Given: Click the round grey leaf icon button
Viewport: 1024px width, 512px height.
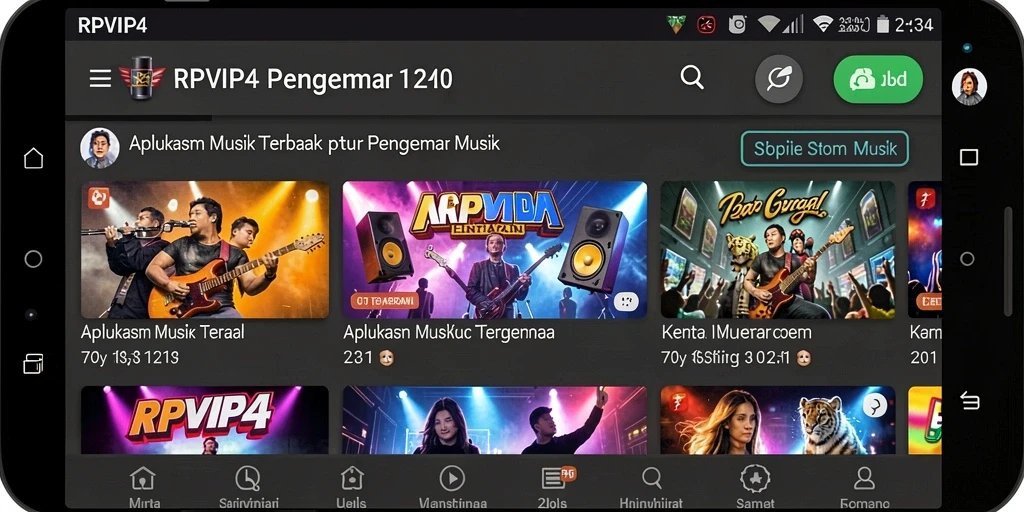Looking at the screenshot, I should click(778, 79).
